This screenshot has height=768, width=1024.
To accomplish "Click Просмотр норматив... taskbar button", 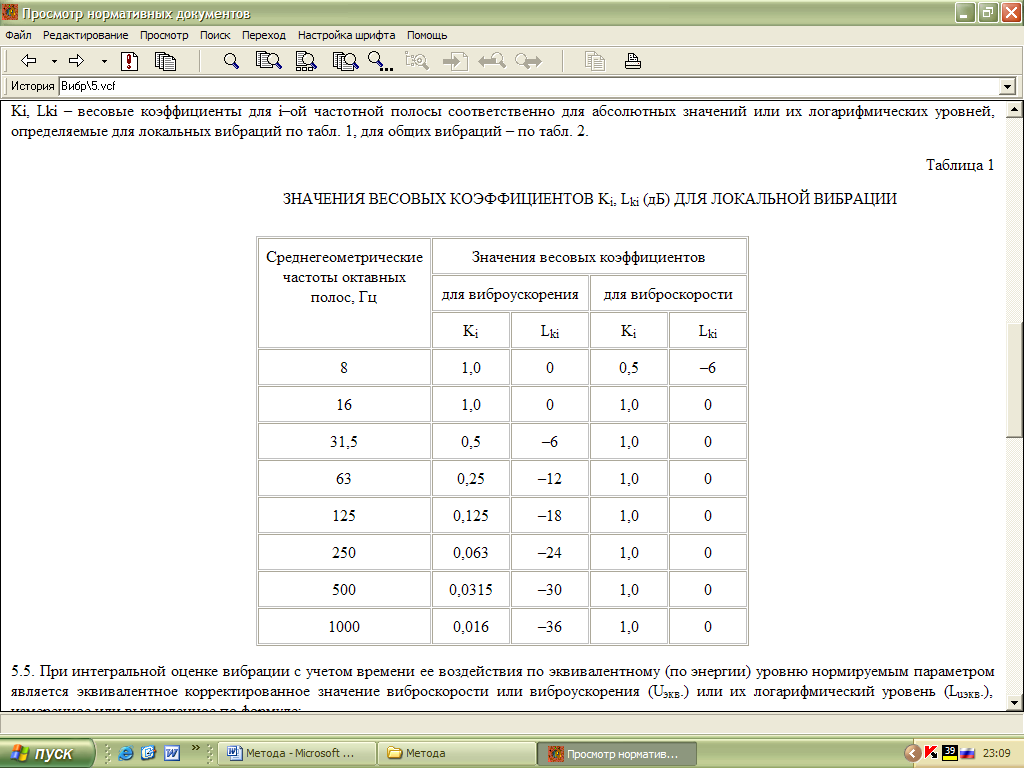I will click(x=616, y=754).
